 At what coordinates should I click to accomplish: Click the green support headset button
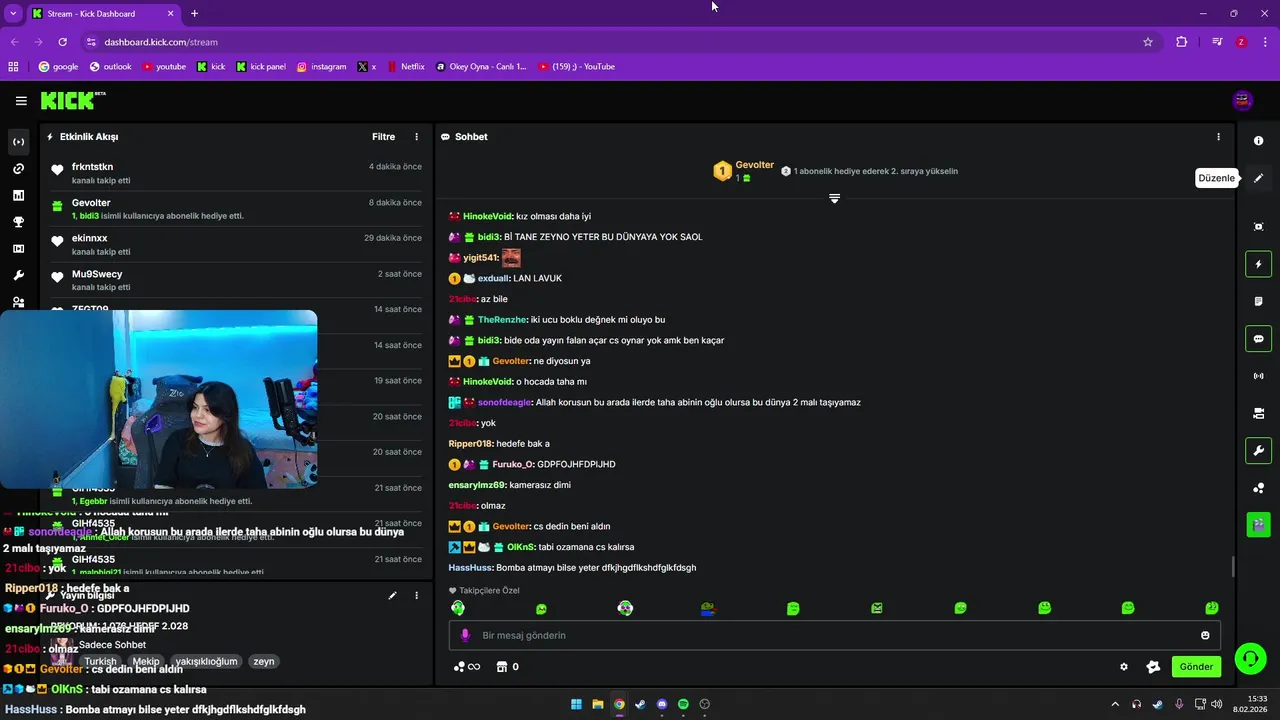[x=1250, y=658]
